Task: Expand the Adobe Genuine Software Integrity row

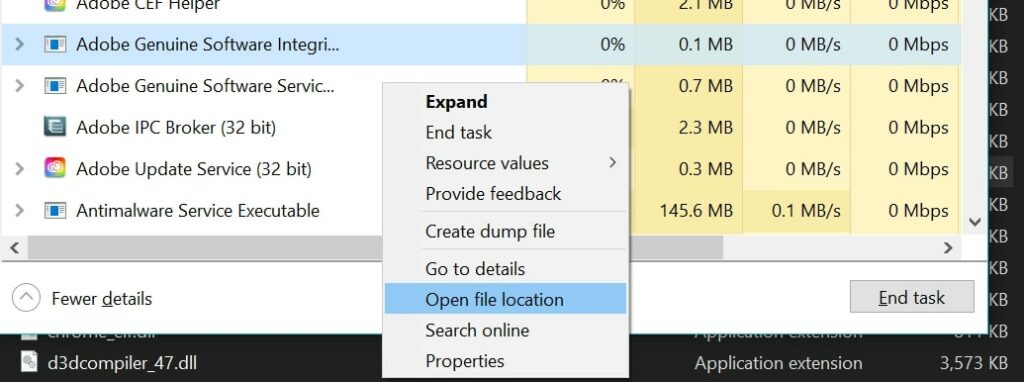Action: [19, 44]
